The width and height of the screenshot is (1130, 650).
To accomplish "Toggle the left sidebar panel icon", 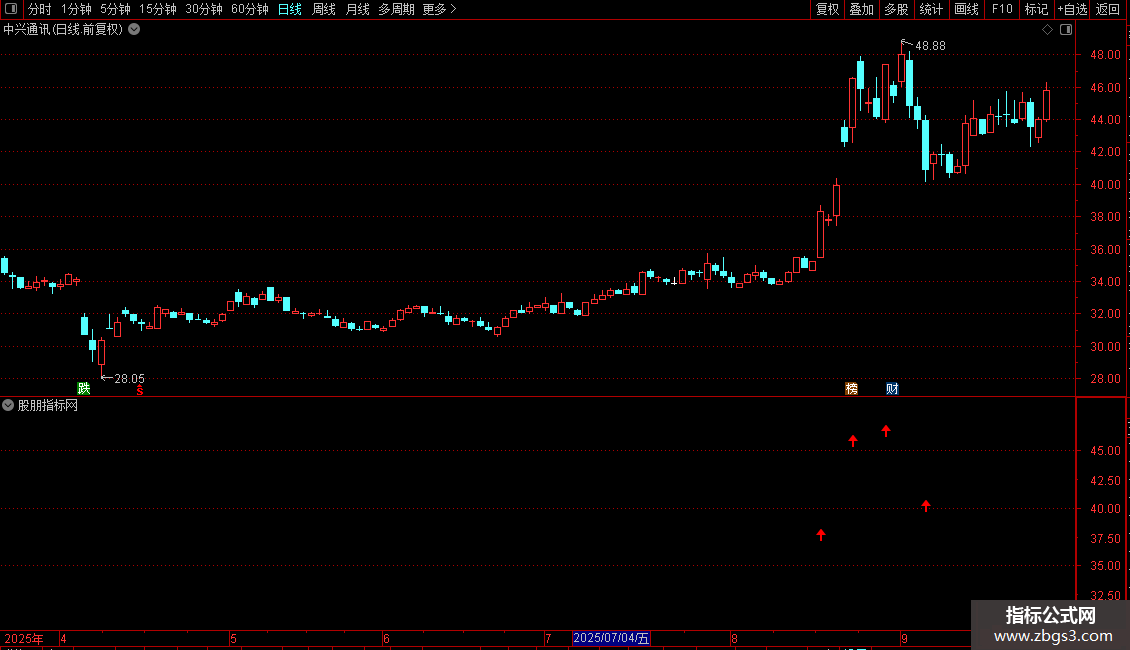I will pyautogui.click(x=11, y=9).
